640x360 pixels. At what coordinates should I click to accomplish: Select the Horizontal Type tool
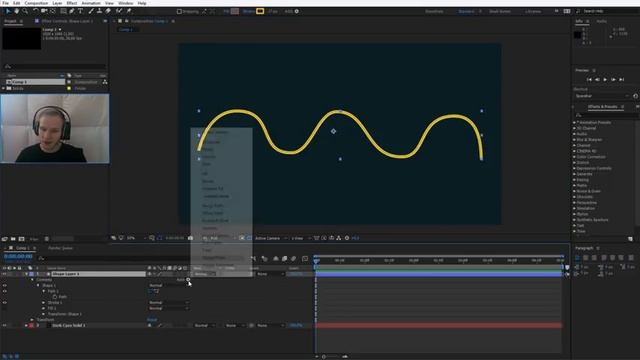point(80,11)
